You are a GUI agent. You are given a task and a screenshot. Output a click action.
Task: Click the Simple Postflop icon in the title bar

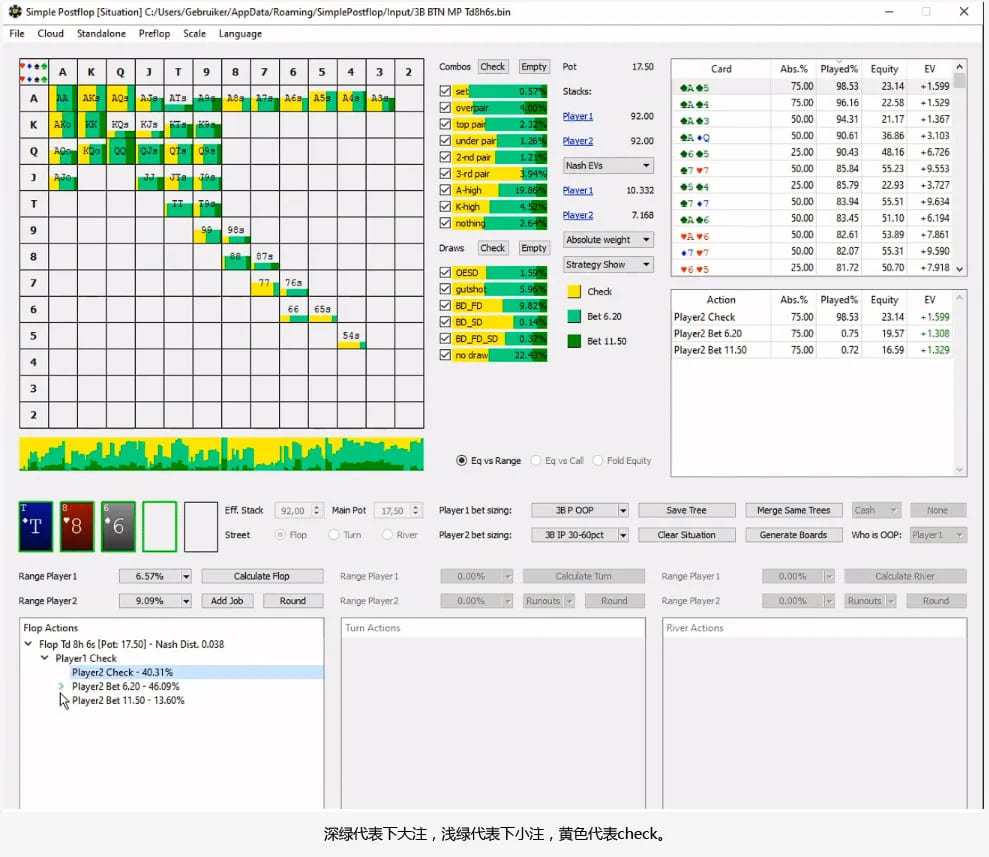pos(14,11)
